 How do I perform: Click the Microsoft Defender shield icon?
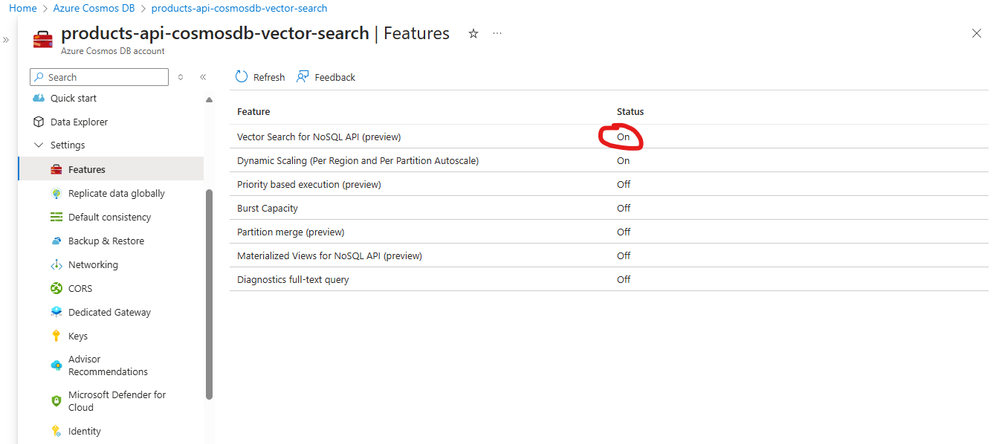[x=56, y=401]
